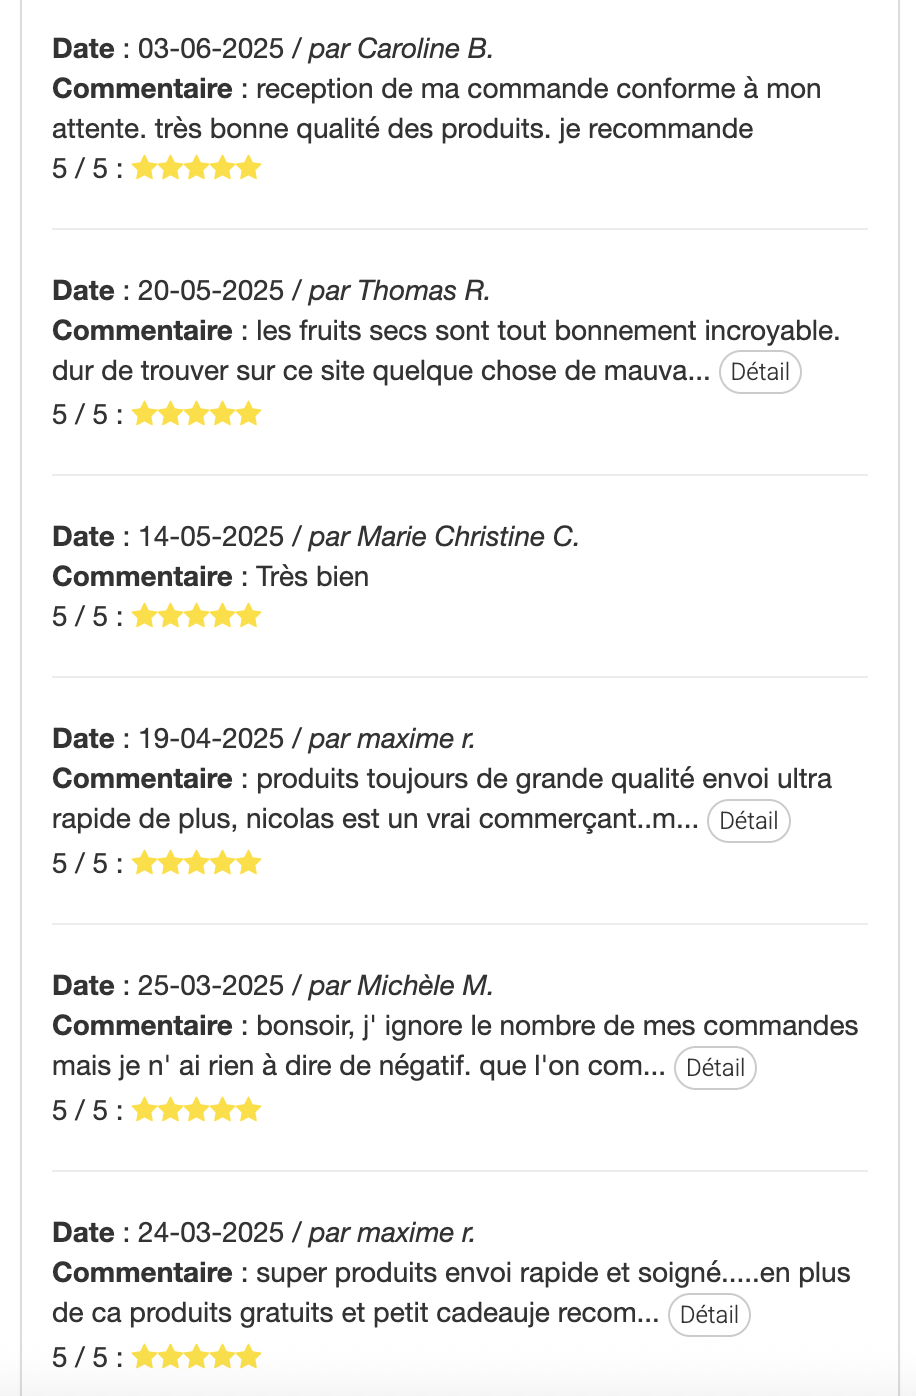The image size is (916, 1396).
Task: Show full 24-03-2025 maxime r. comment with Détail
Action: [709, 1315]
